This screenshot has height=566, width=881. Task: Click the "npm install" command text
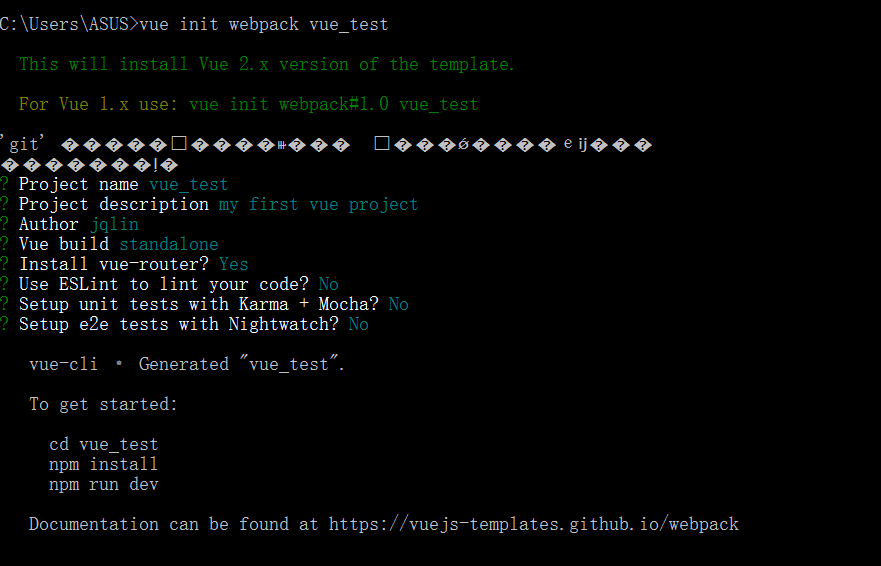tap(103, 464)
